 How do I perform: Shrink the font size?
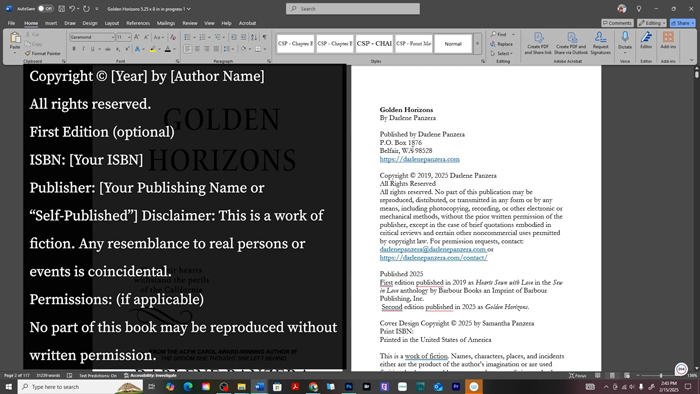[146, 37]
